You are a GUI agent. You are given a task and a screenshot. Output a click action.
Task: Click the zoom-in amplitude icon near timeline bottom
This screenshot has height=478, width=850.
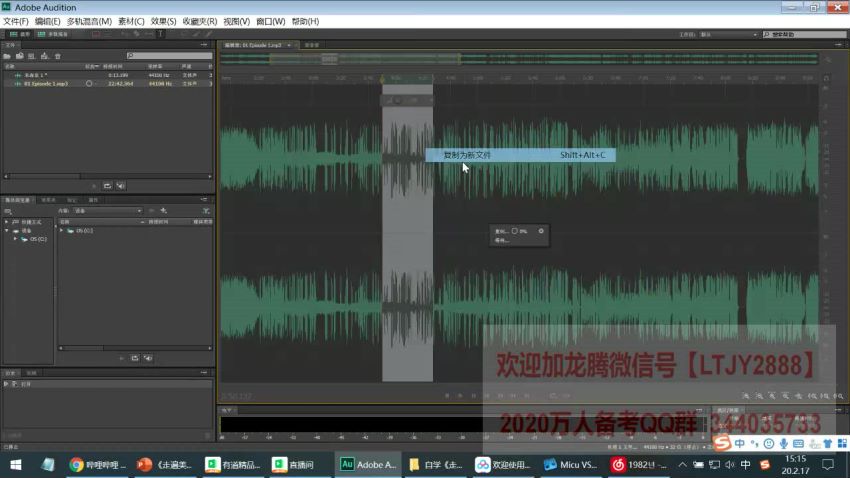point(746,396)
